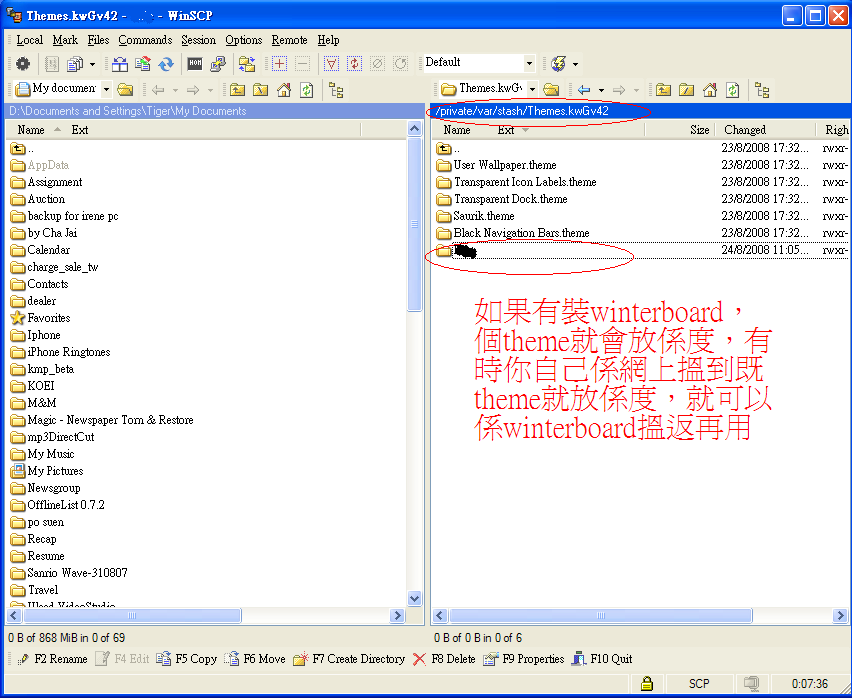
Task: Click F5 Copy button
Action: pyautogui.click(x=187, y=659)
